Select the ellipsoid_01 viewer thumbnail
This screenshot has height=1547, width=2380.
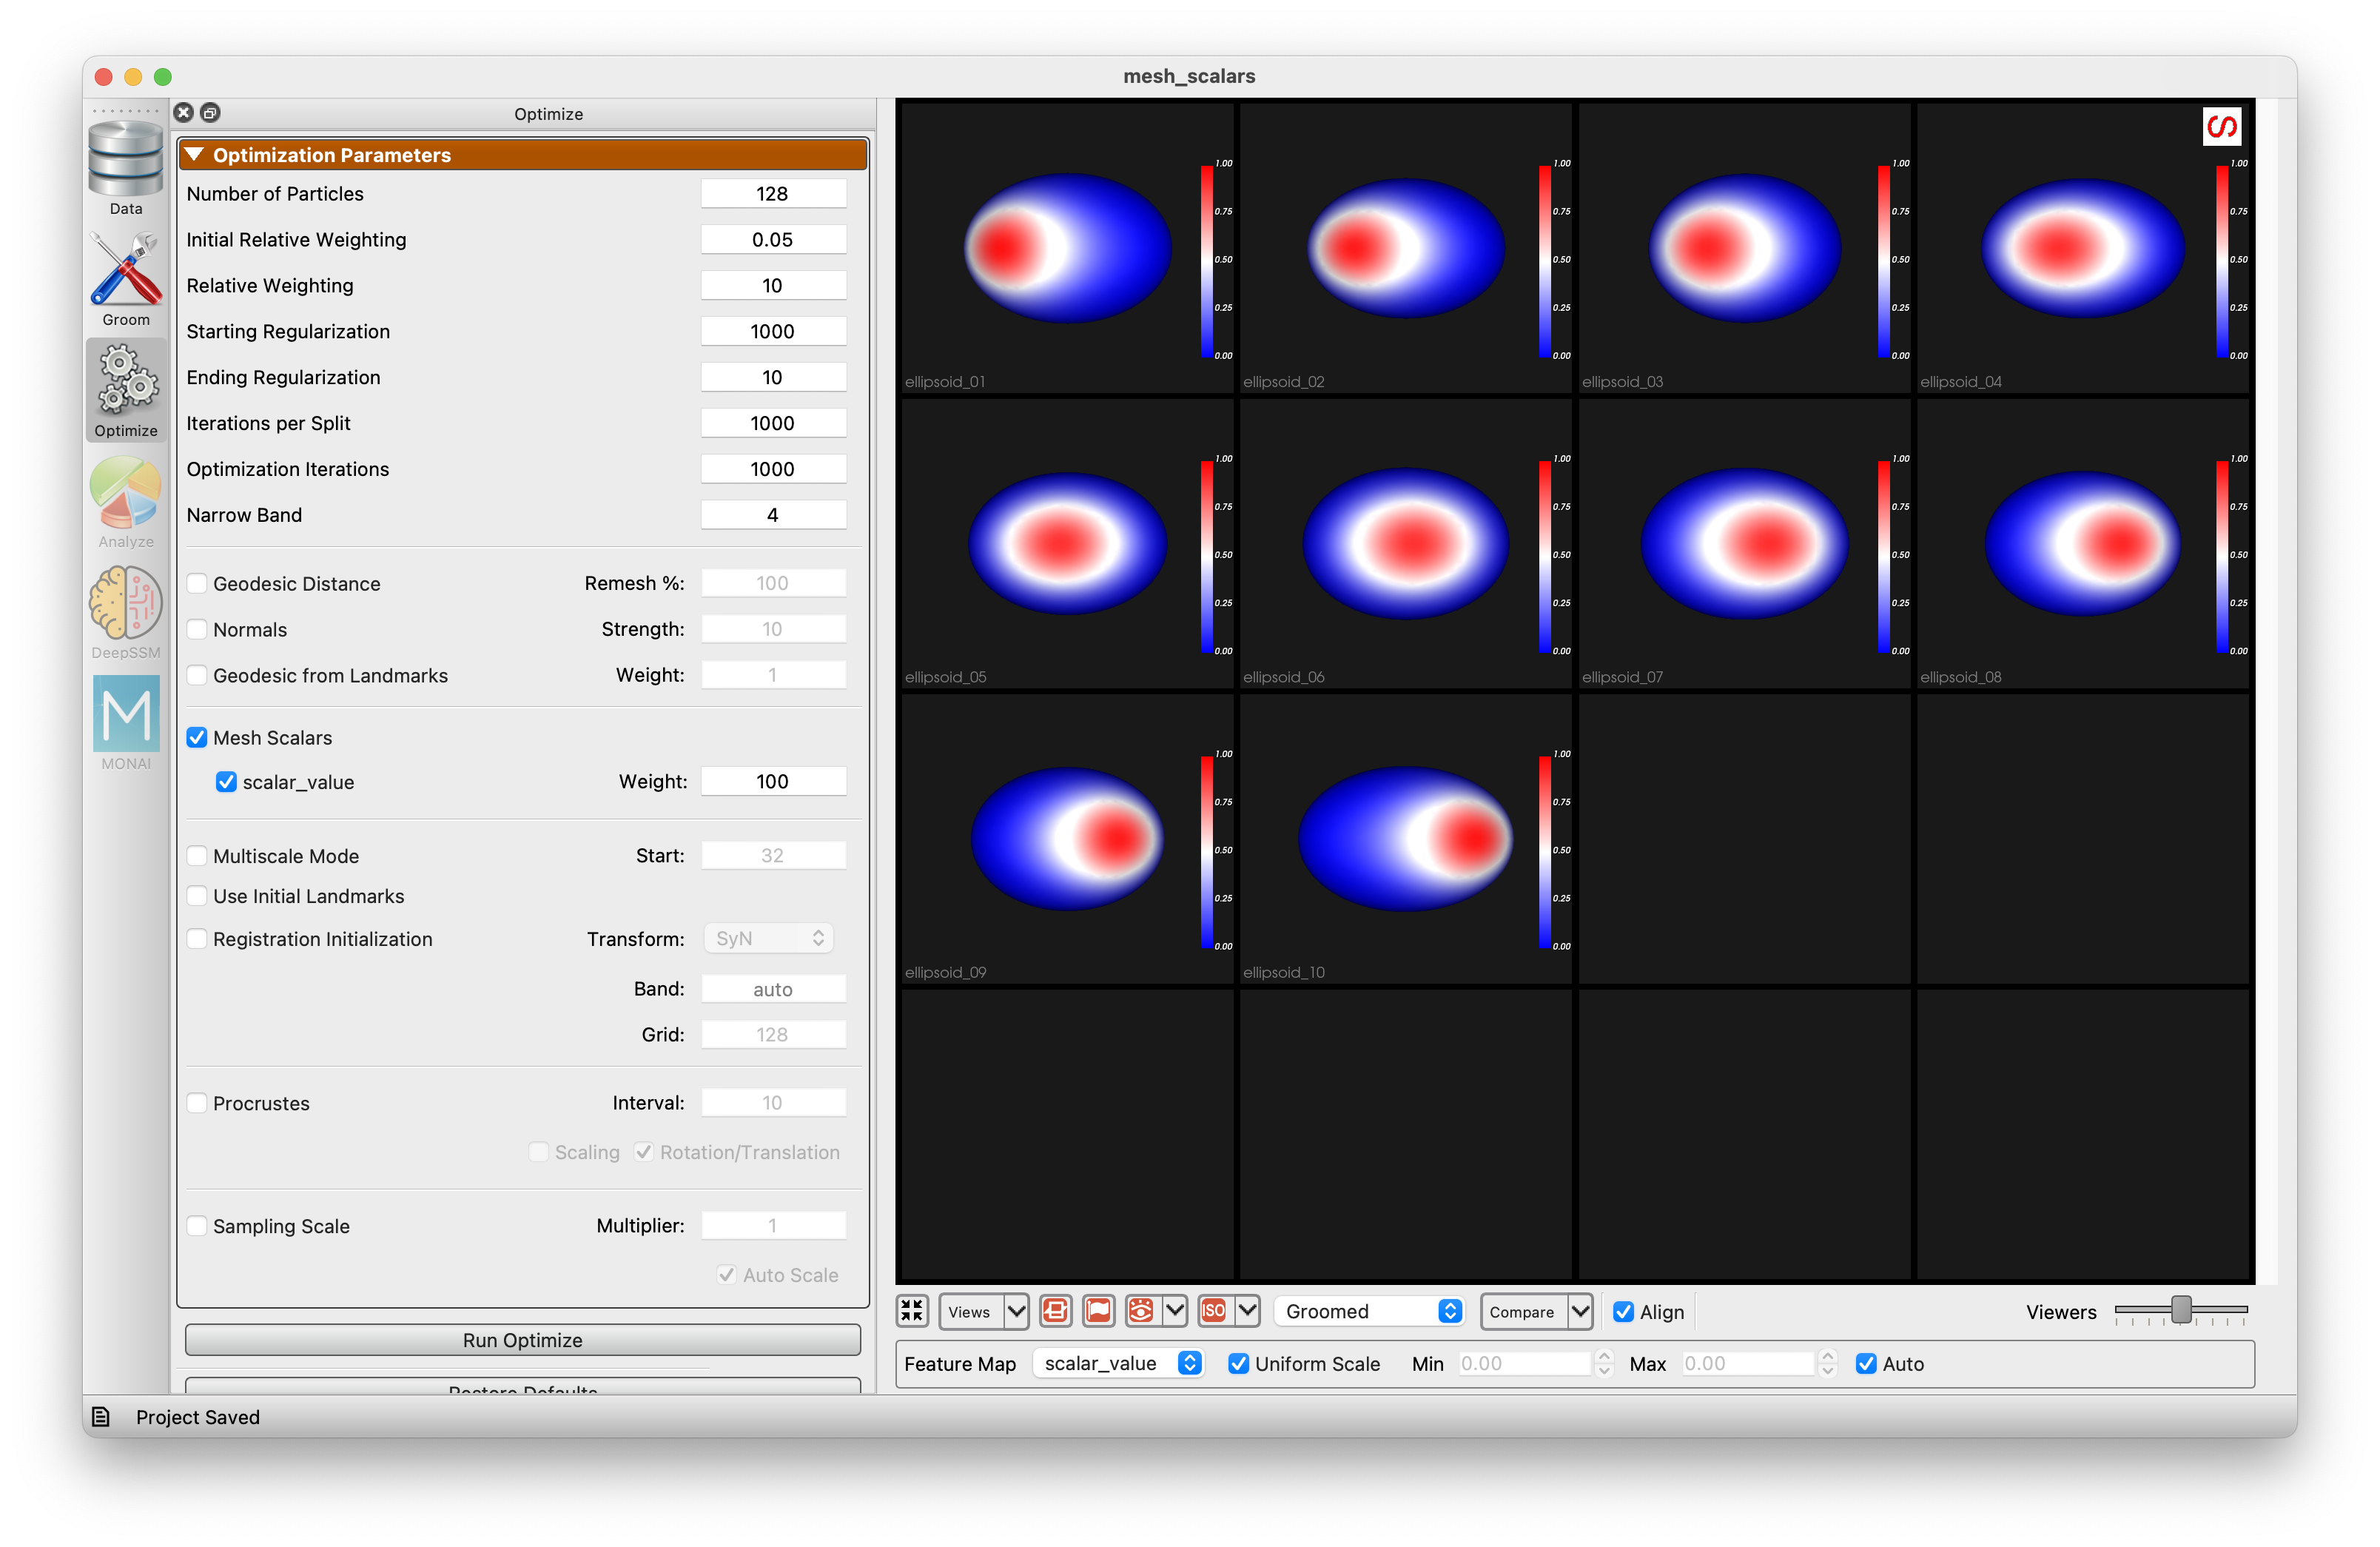(x=1067, y=248)
